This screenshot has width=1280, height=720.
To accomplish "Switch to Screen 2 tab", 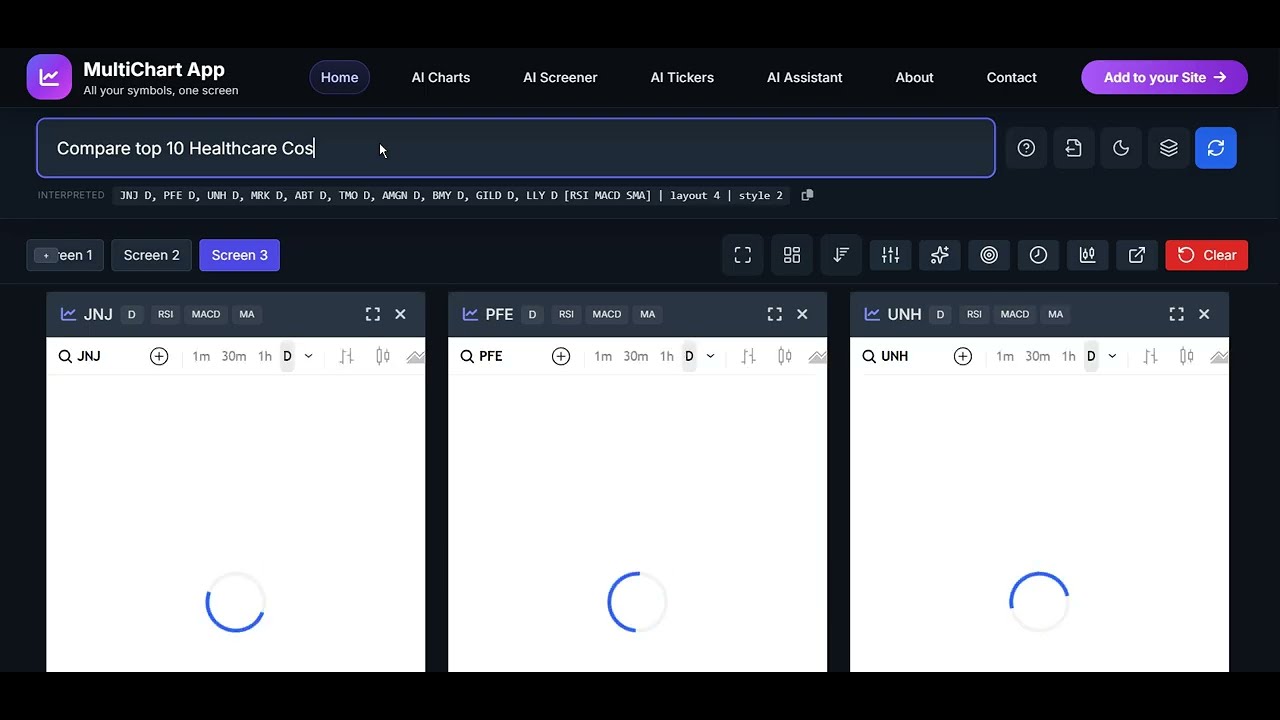I will coord(152,255).
